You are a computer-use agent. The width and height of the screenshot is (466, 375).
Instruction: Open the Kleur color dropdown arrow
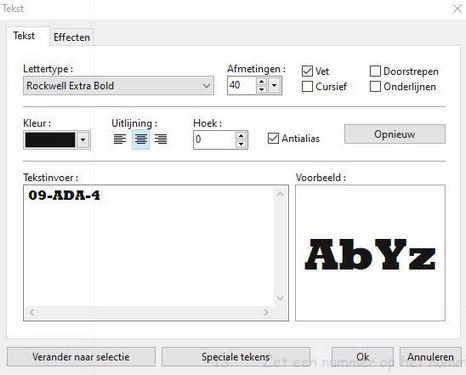83,140
